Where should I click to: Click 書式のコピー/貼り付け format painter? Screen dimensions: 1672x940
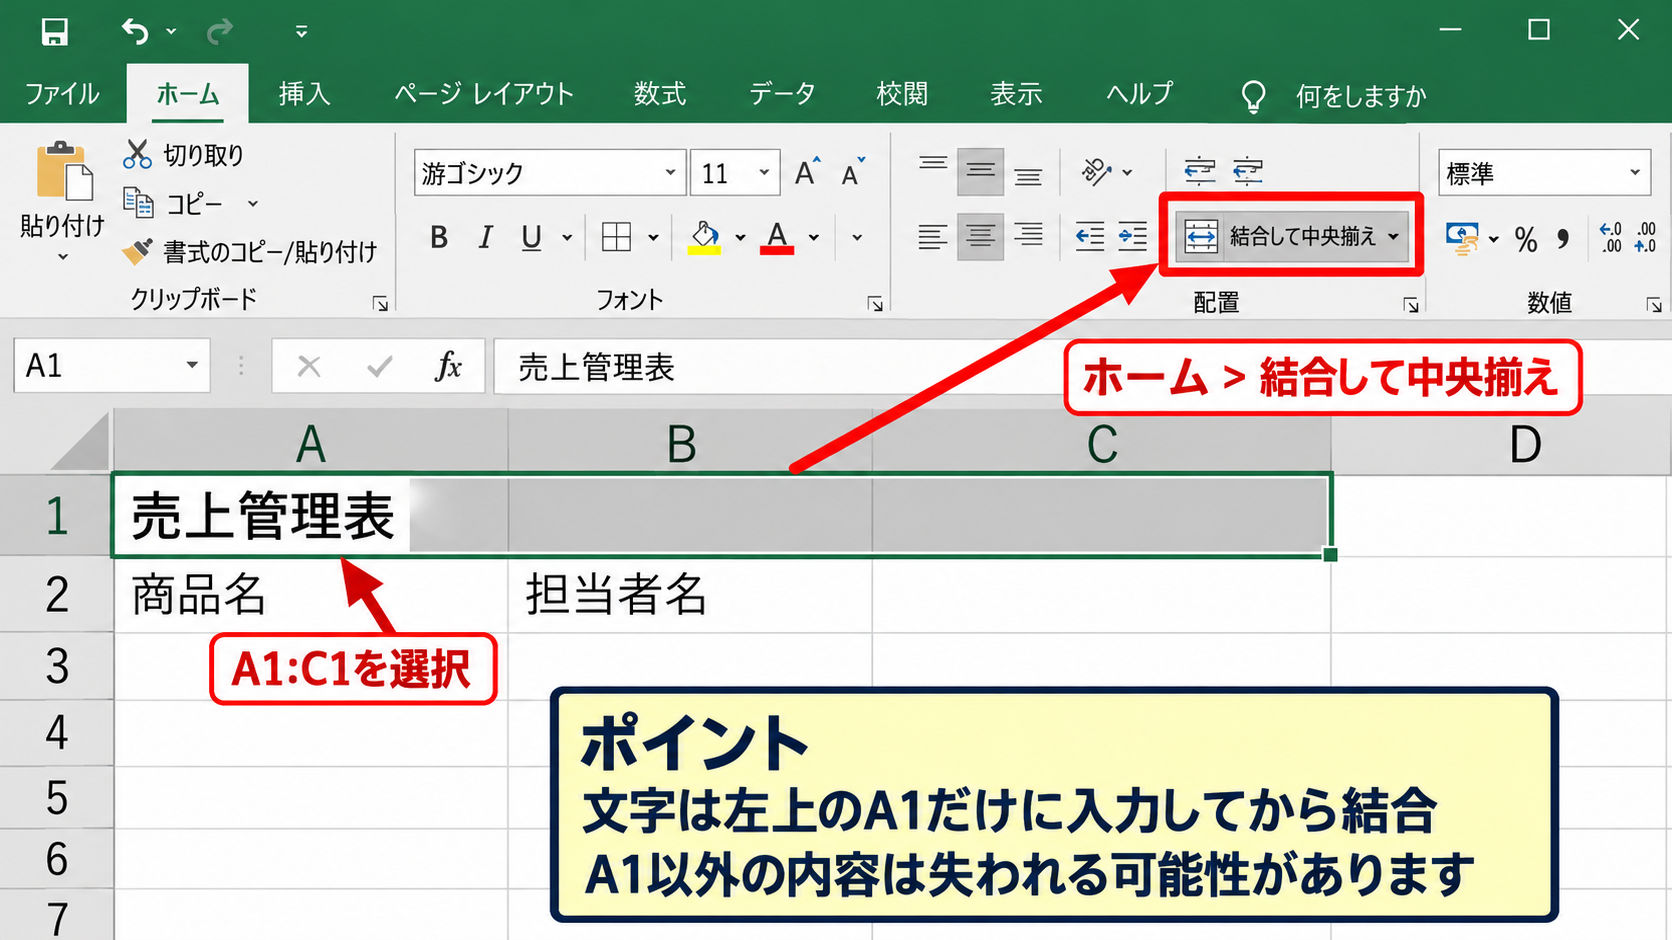coord(250,251)
